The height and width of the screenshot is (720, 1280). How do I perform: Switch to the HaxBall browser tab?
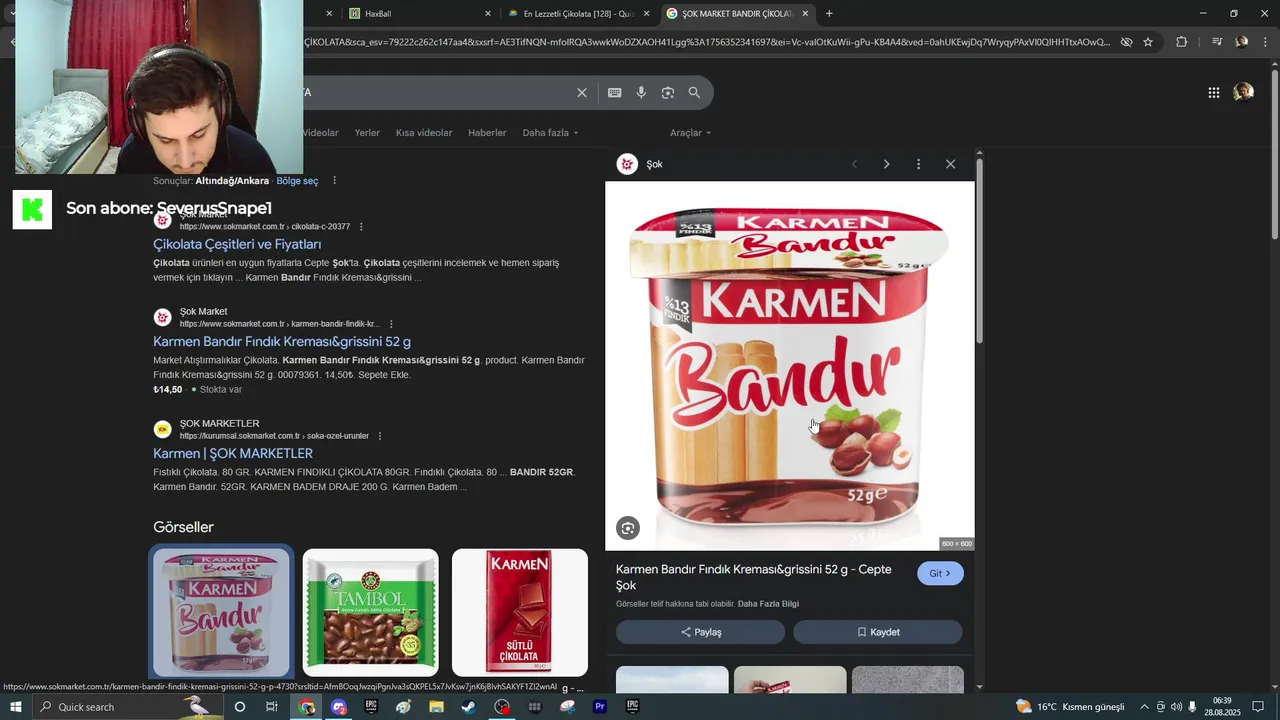(x=420, y=14)
